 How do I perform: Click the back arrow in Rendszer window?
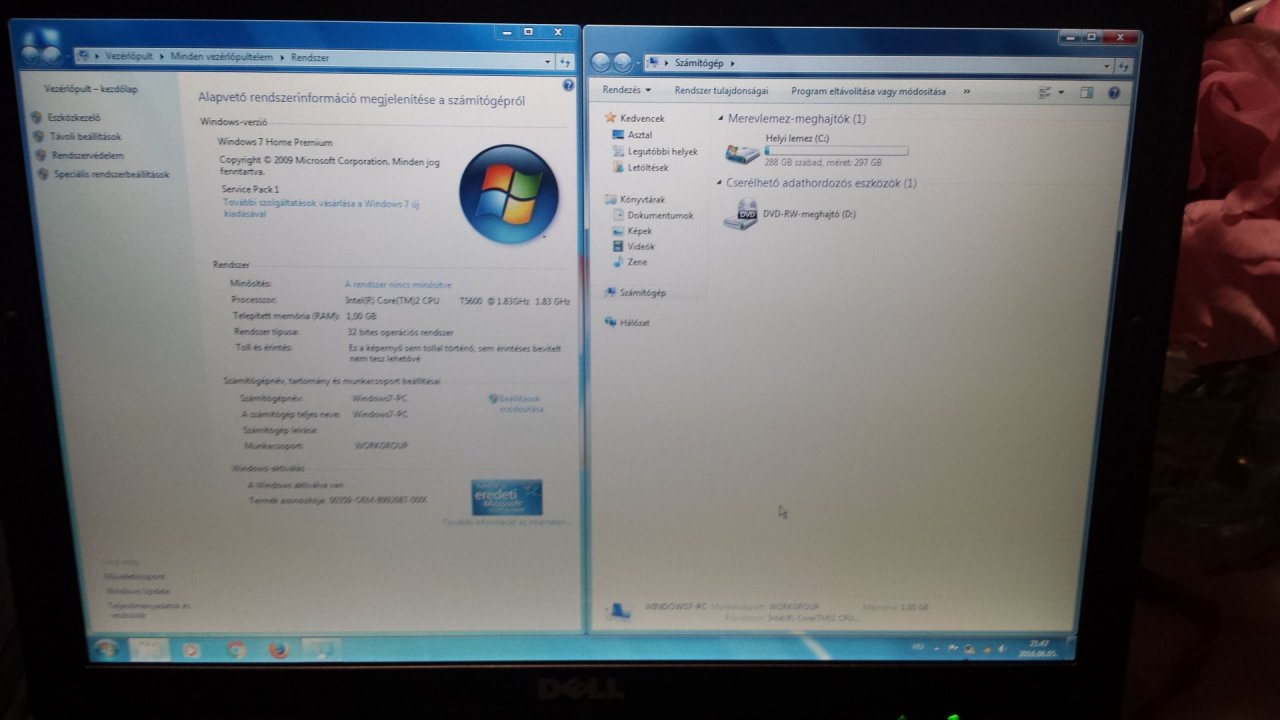[31, 56]
